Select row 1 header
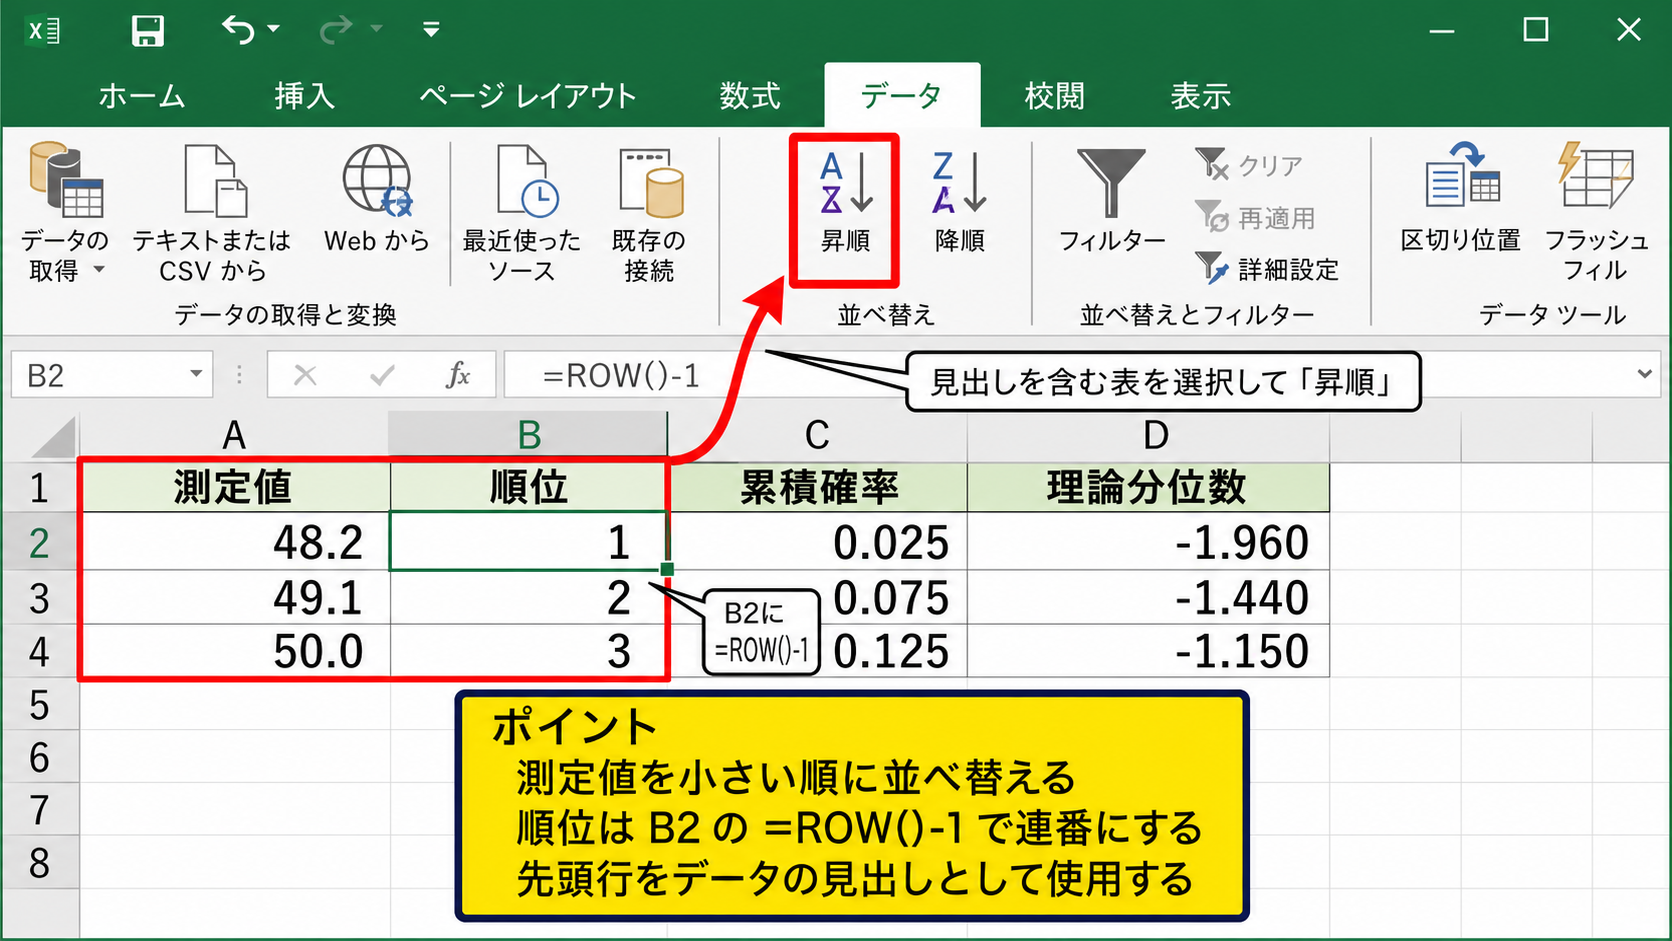The width and height of the screenshot is (1672, 941). [40, 488]
